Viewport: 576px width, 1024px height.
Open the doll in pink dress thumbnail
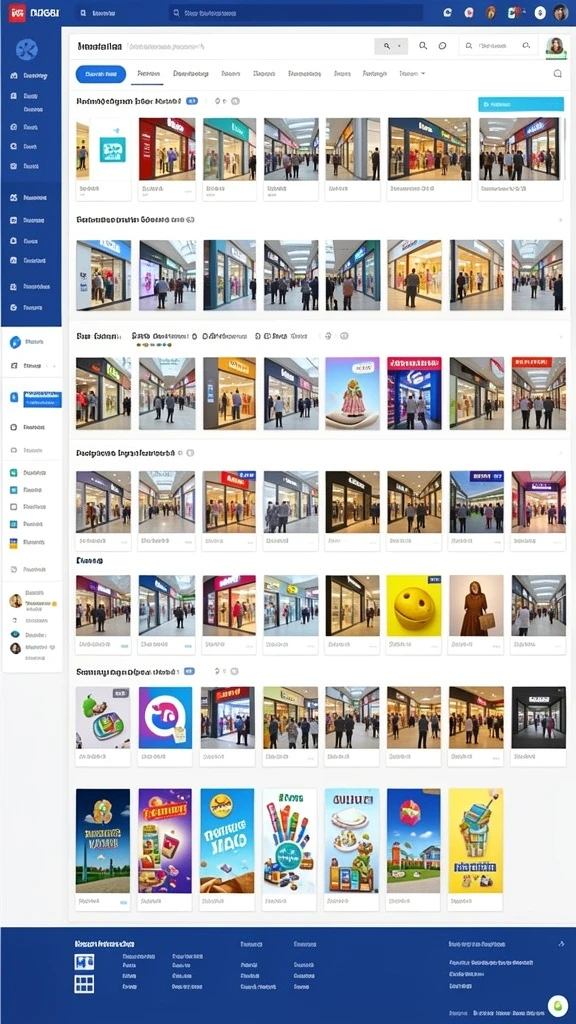tap(352, 393)
